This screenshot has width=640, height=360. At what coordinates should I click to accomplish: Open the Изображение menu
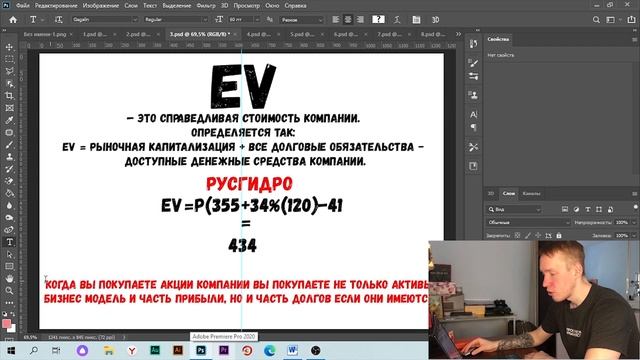tap(100, 6)
